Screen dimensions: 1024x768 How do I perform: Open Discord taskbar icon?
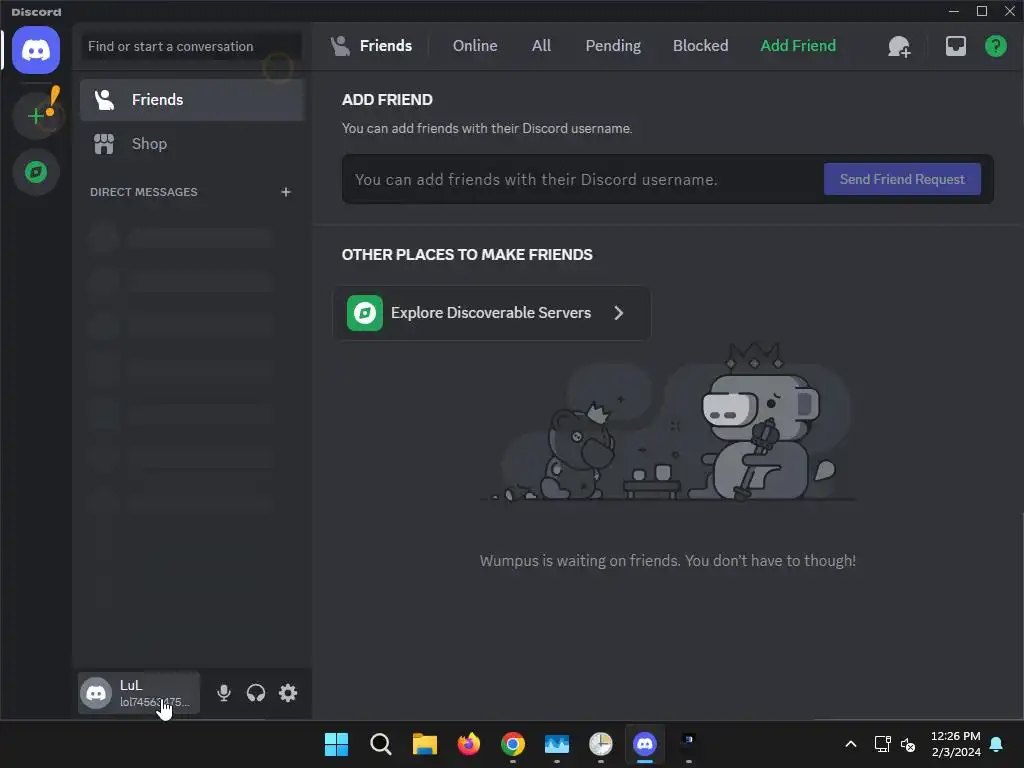pyautogui.click(x=645, y=744)
